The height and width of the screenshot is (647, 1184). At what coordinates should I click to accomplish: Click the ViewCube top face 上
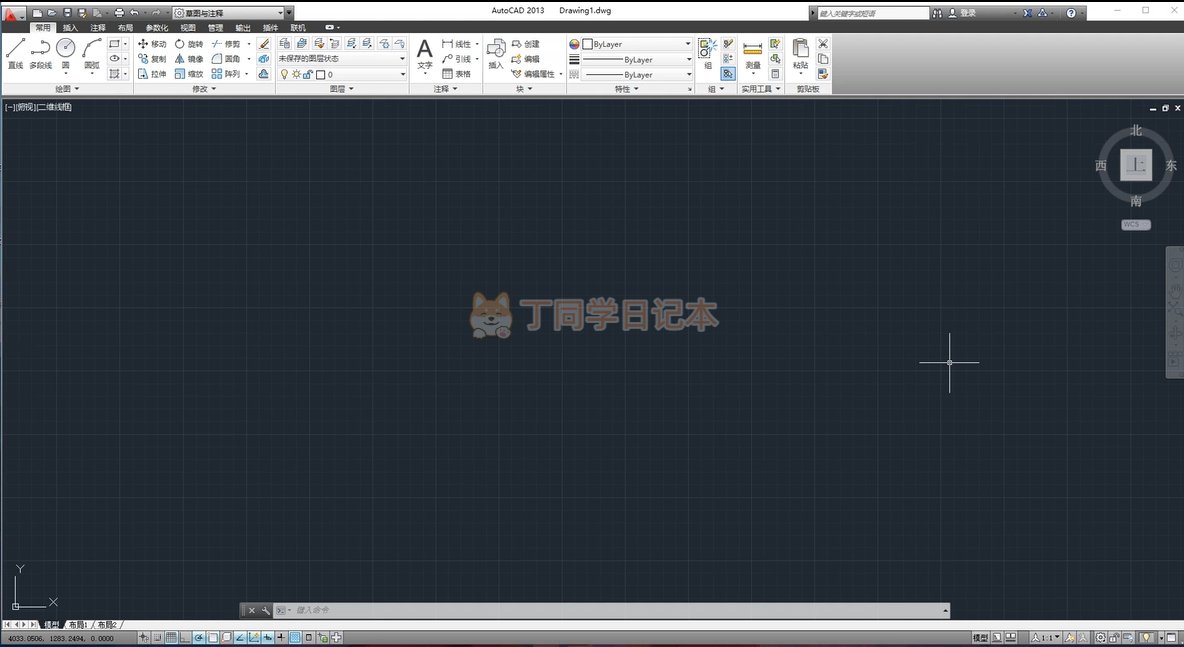[x=1136, y=165]
